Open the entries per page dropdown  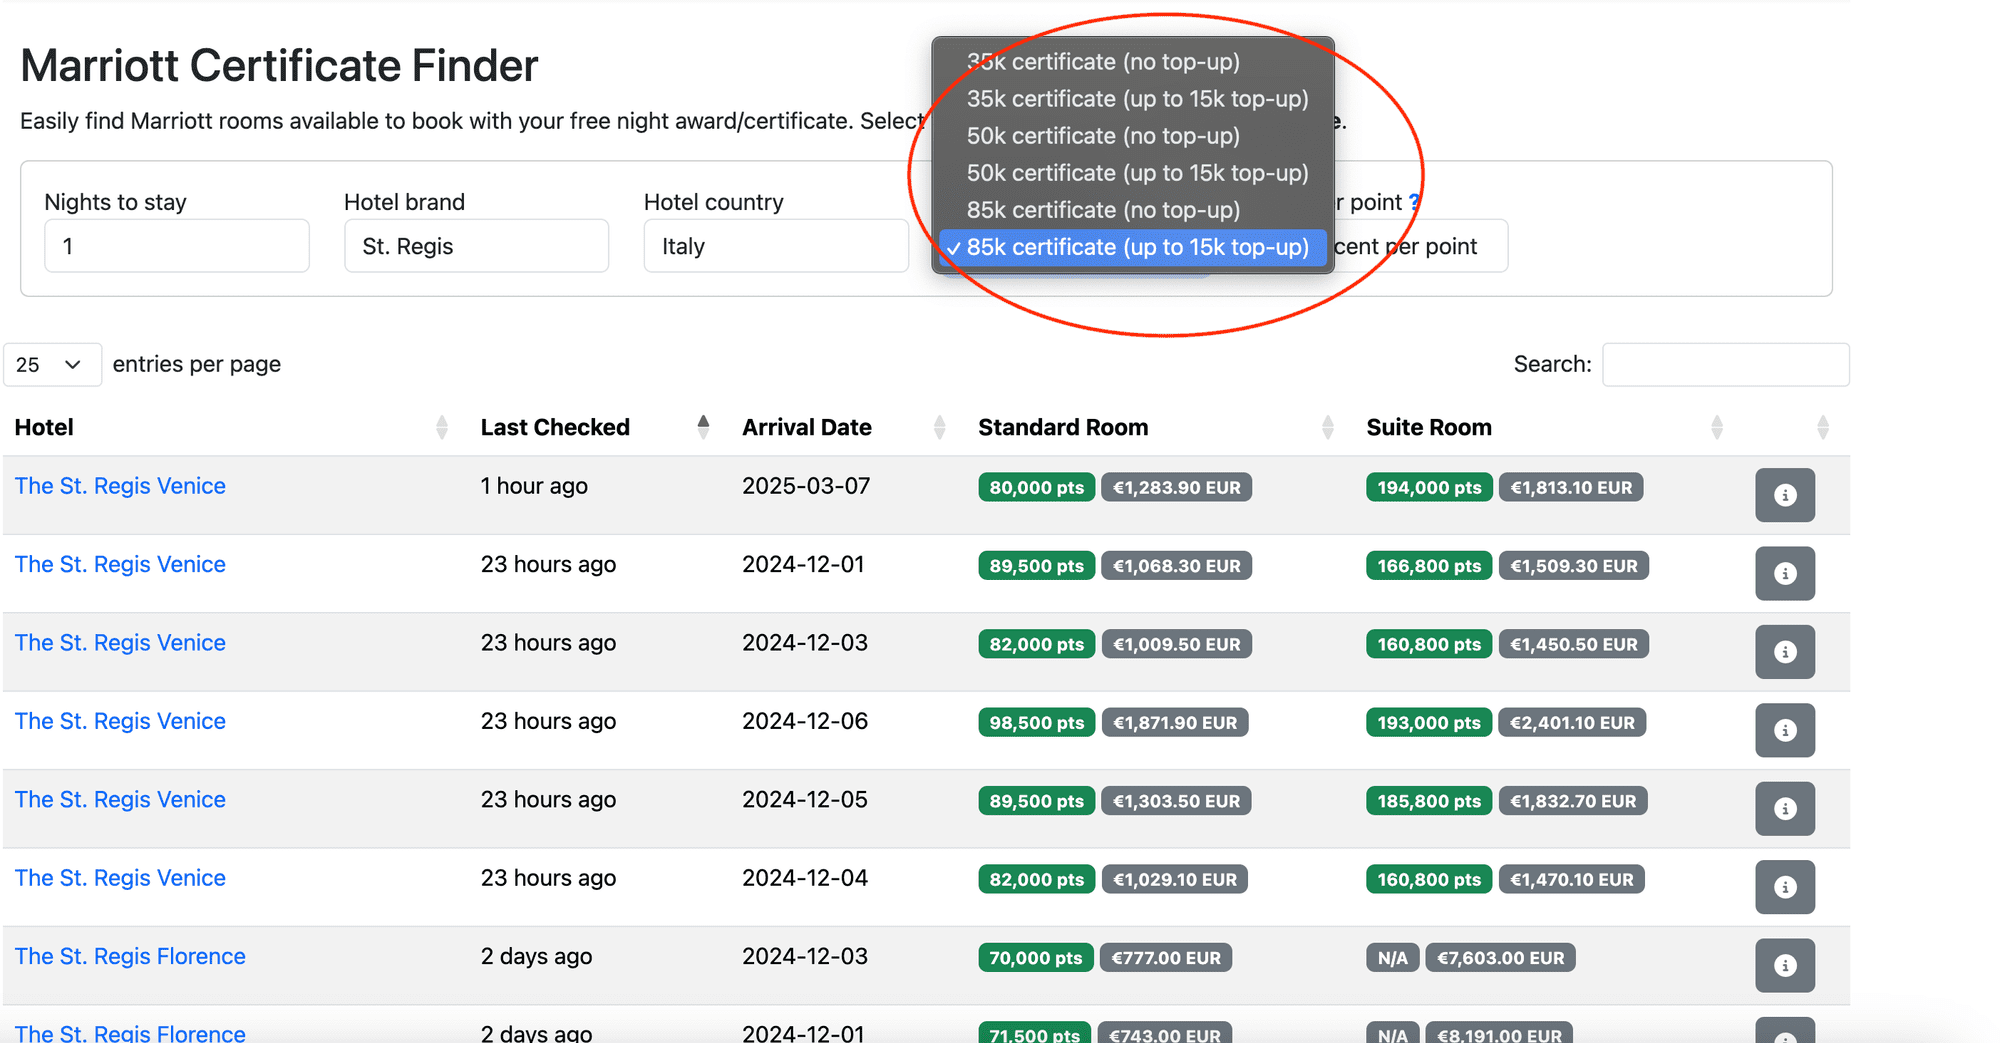(x=52, y=365)
